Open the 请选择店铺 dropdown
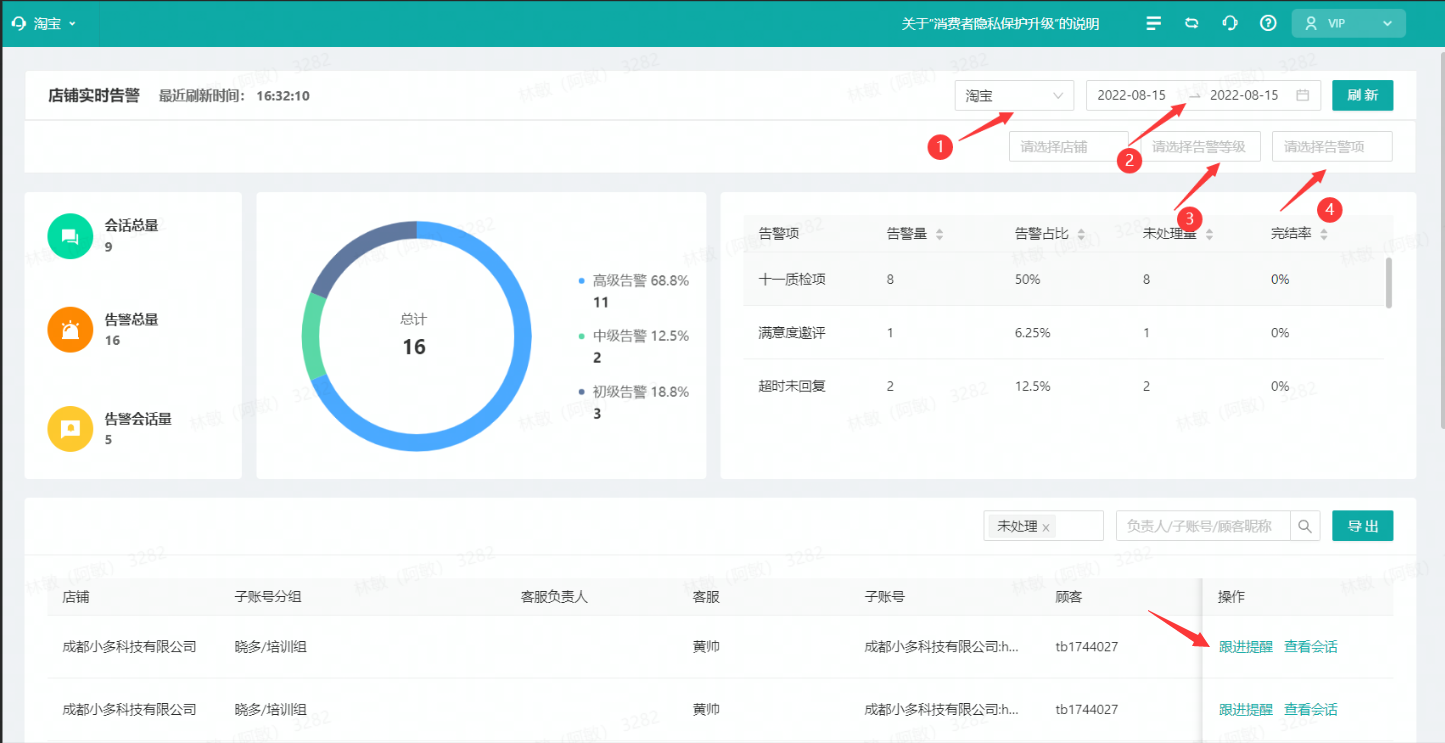This screenshot has height=743, width=1445. 1069,146
